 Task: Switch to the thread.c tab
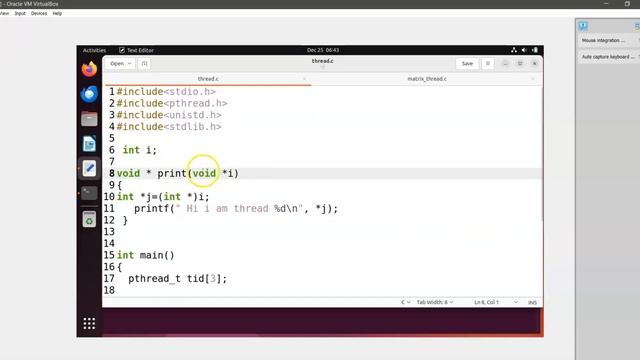point(208,79)
